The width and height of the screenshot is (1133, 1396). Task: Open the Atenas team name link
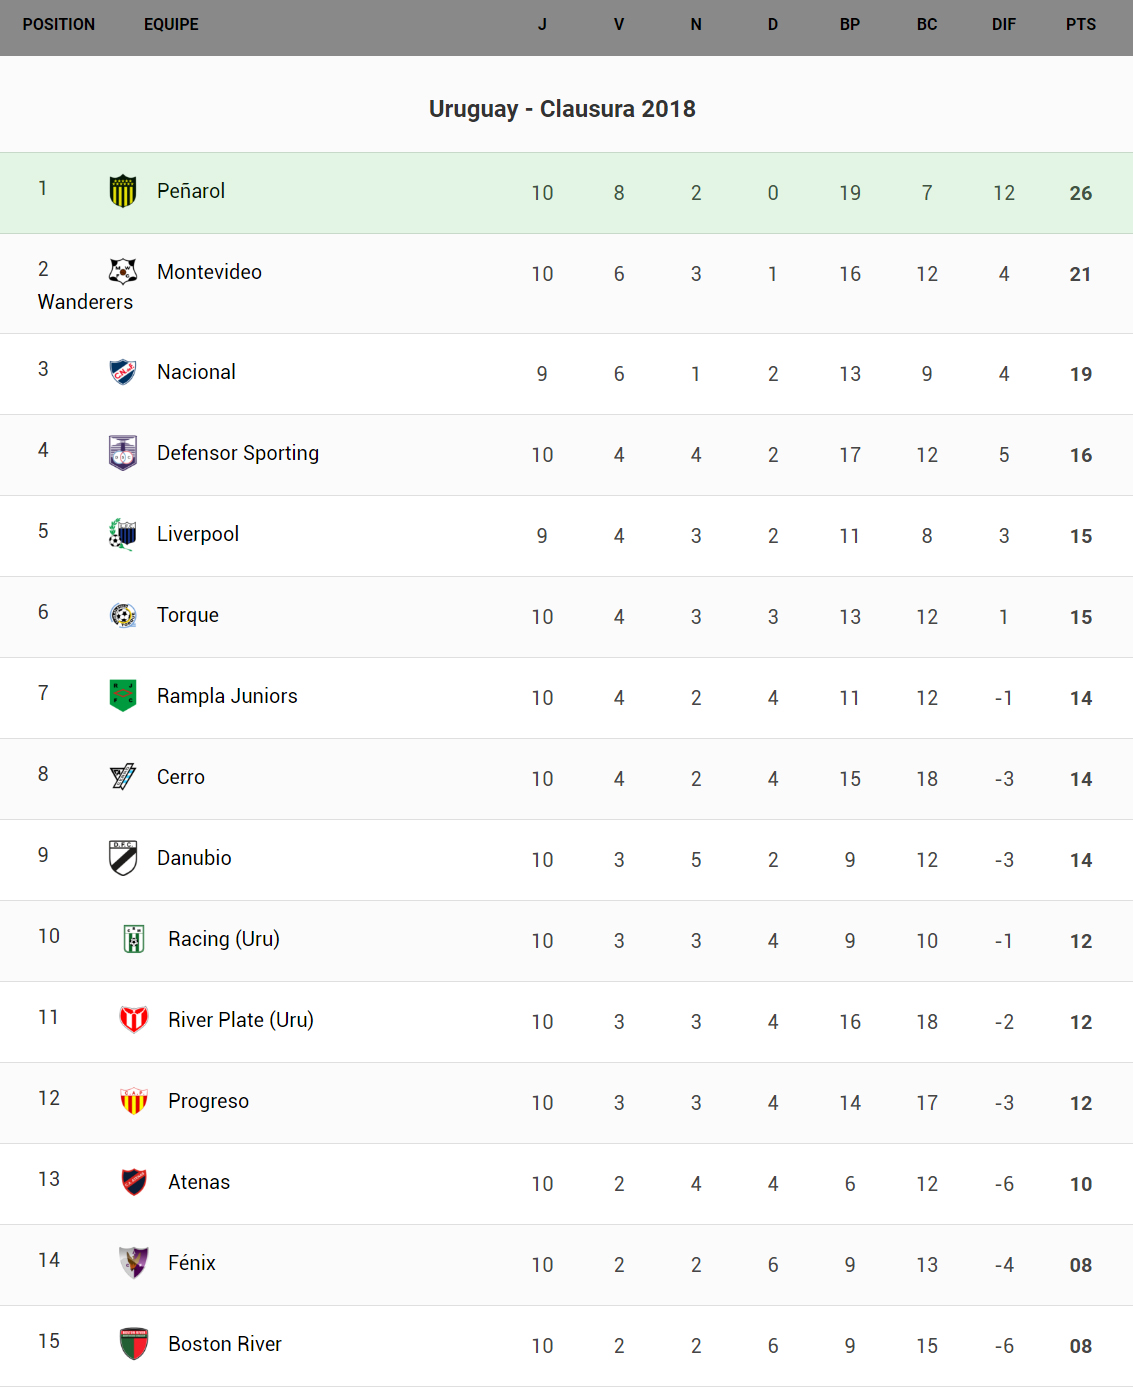(x=199, y=1182)
